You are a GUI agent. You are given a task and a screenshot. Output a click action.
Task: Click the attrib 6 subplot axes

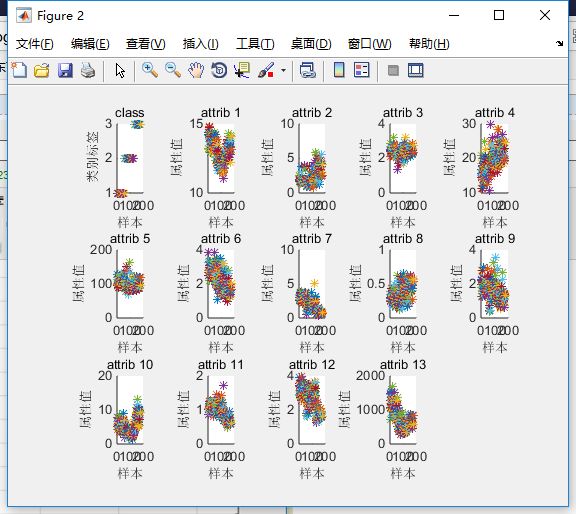point(221,284)
